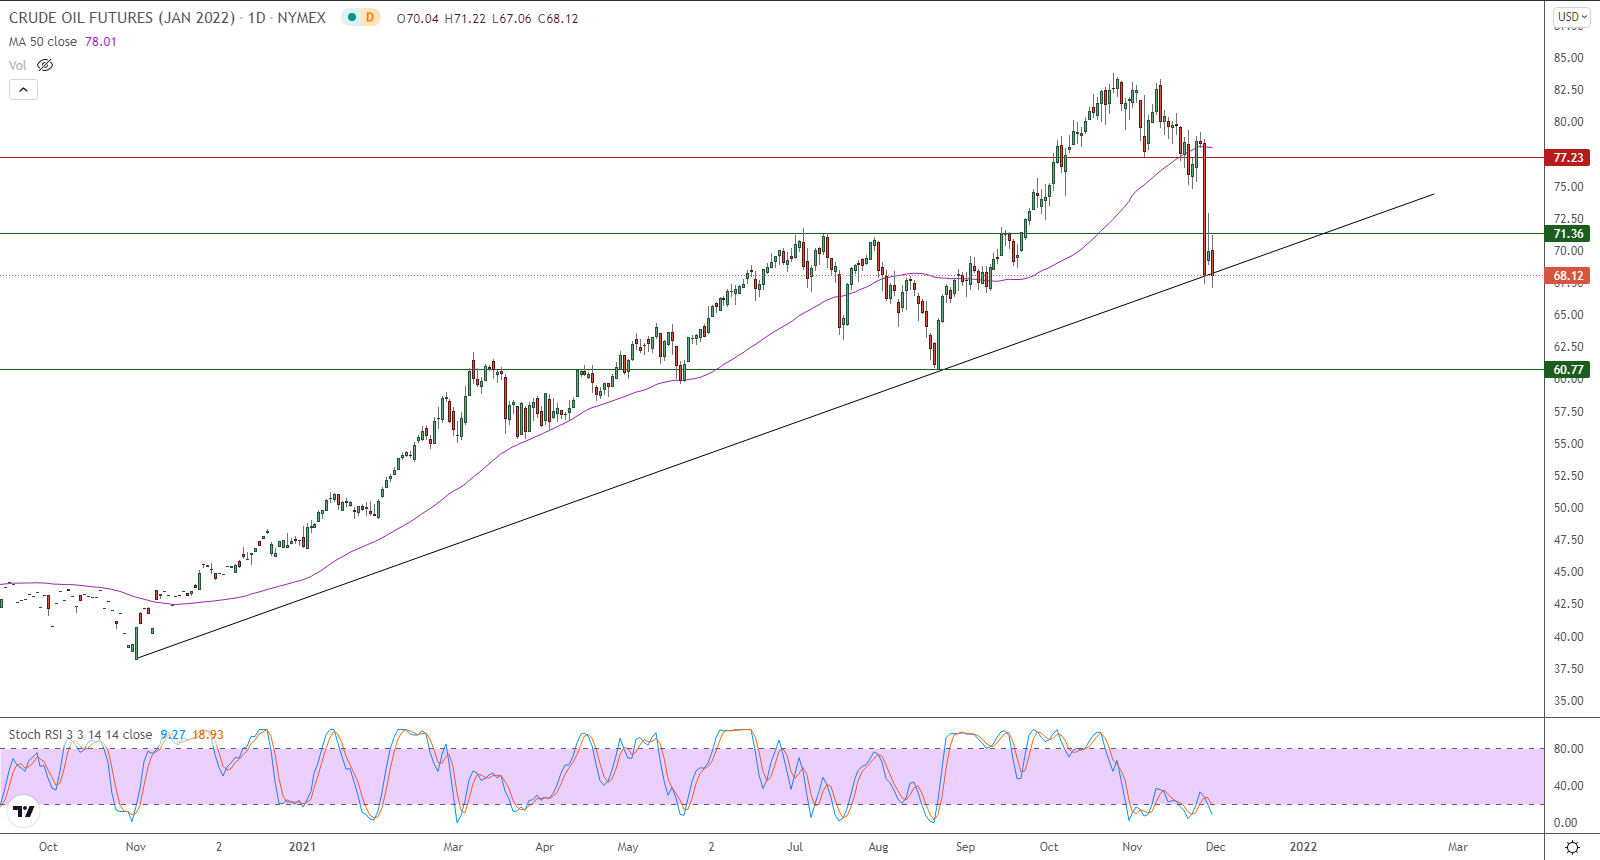Click the green market status dot

point(352,17)
